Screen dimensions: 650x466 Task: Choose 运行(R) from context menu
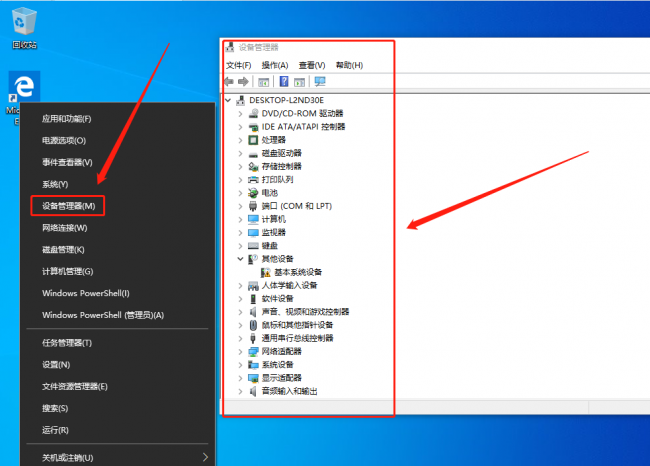coord(55,430)
